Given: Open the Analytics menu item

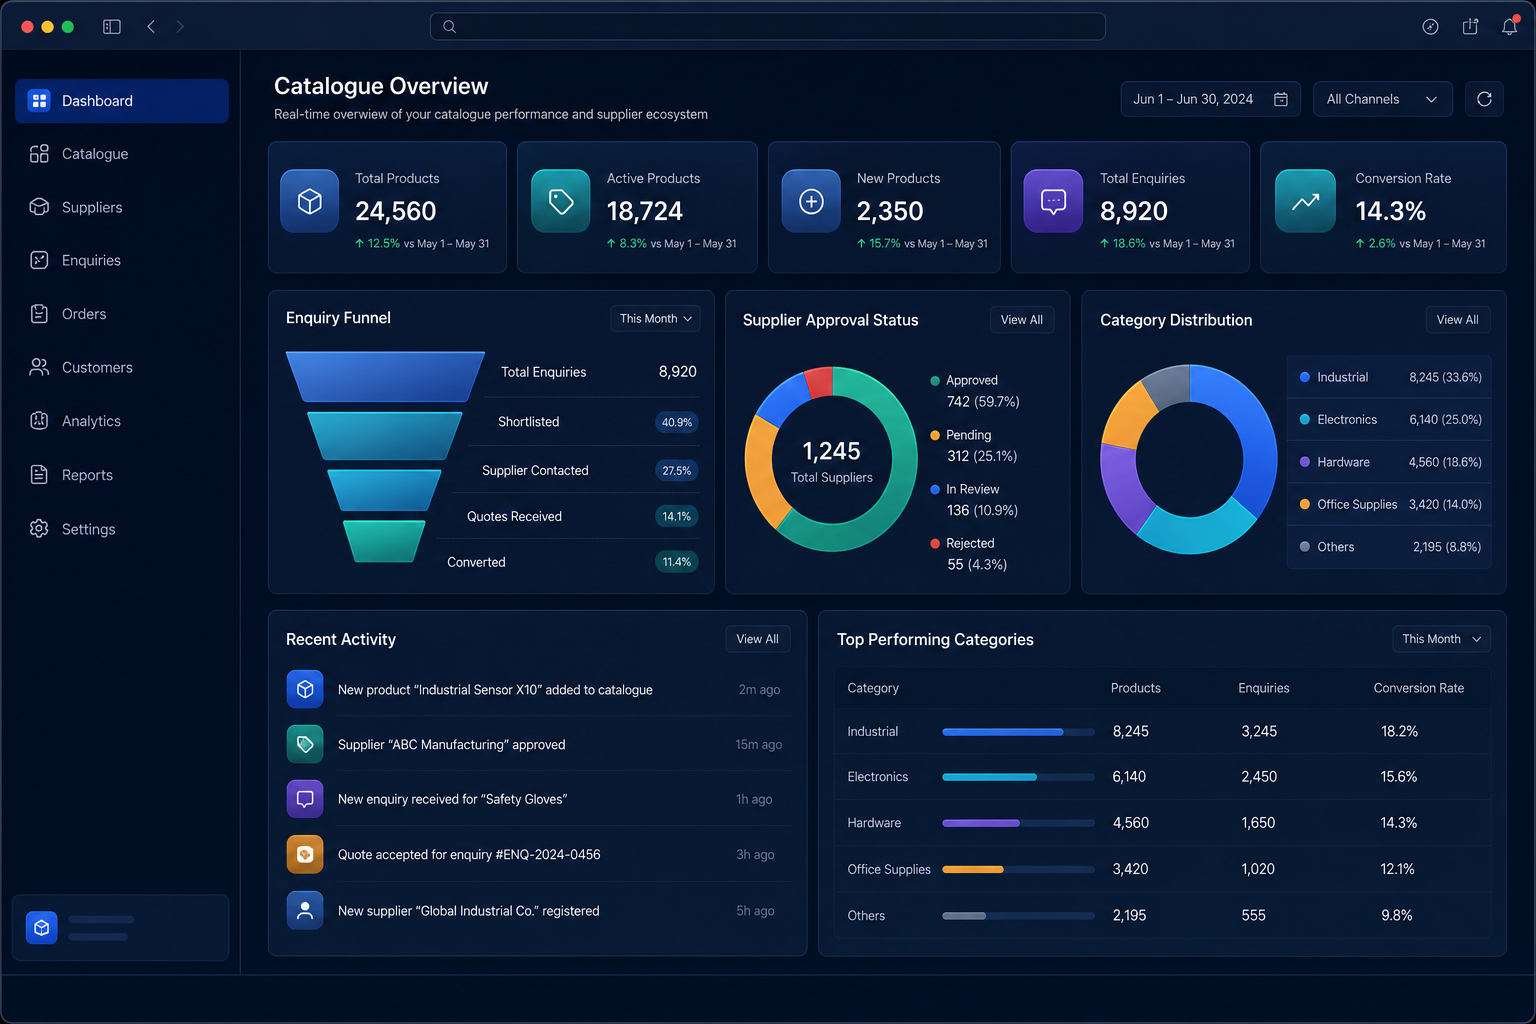Looking at the screenshot, I should point(122,421).
